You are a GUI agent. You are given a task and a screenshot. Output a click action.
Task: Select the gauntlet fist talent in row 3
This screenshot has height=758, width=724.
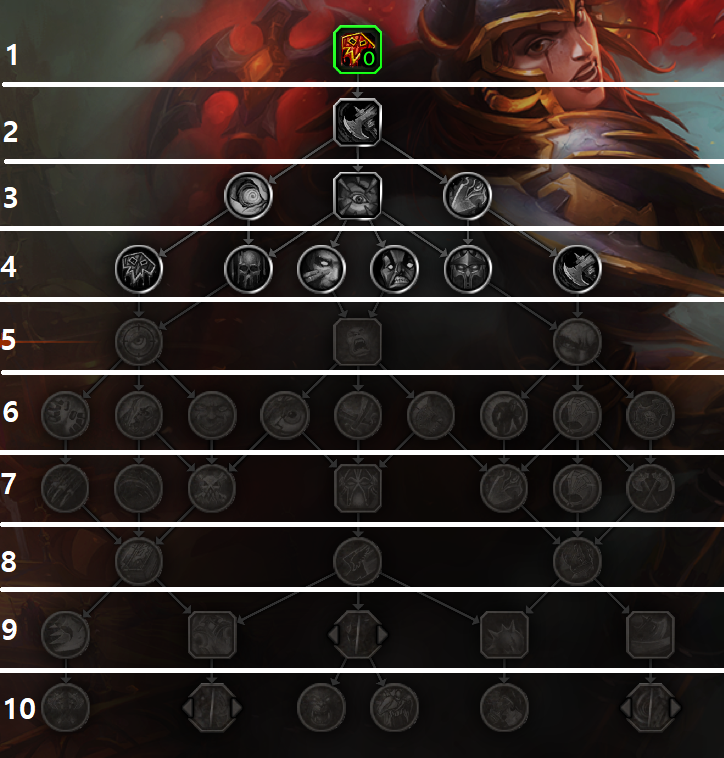click(x=467, y=196)
